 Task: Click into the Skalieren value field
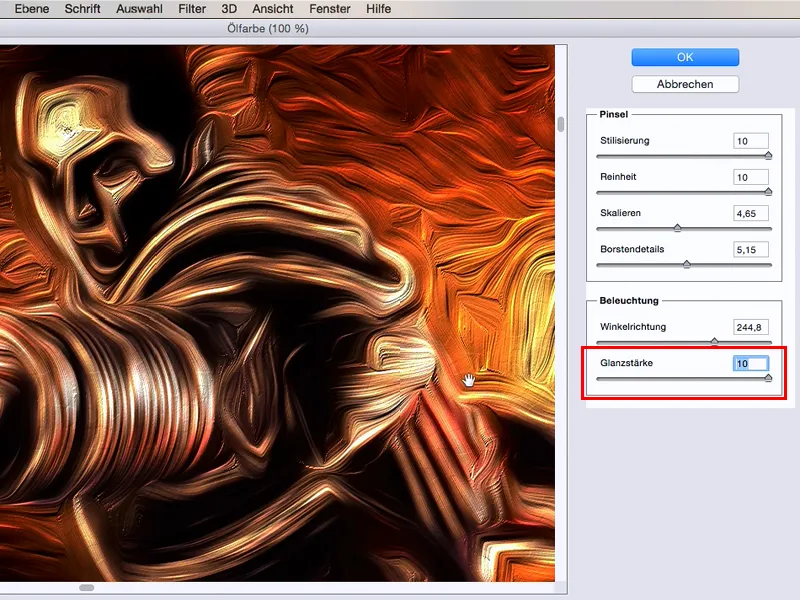[750, 213]
